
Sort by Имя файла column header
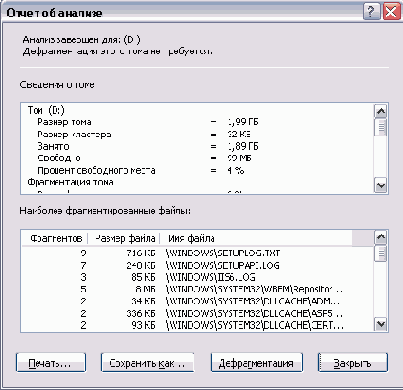point(256,238)
